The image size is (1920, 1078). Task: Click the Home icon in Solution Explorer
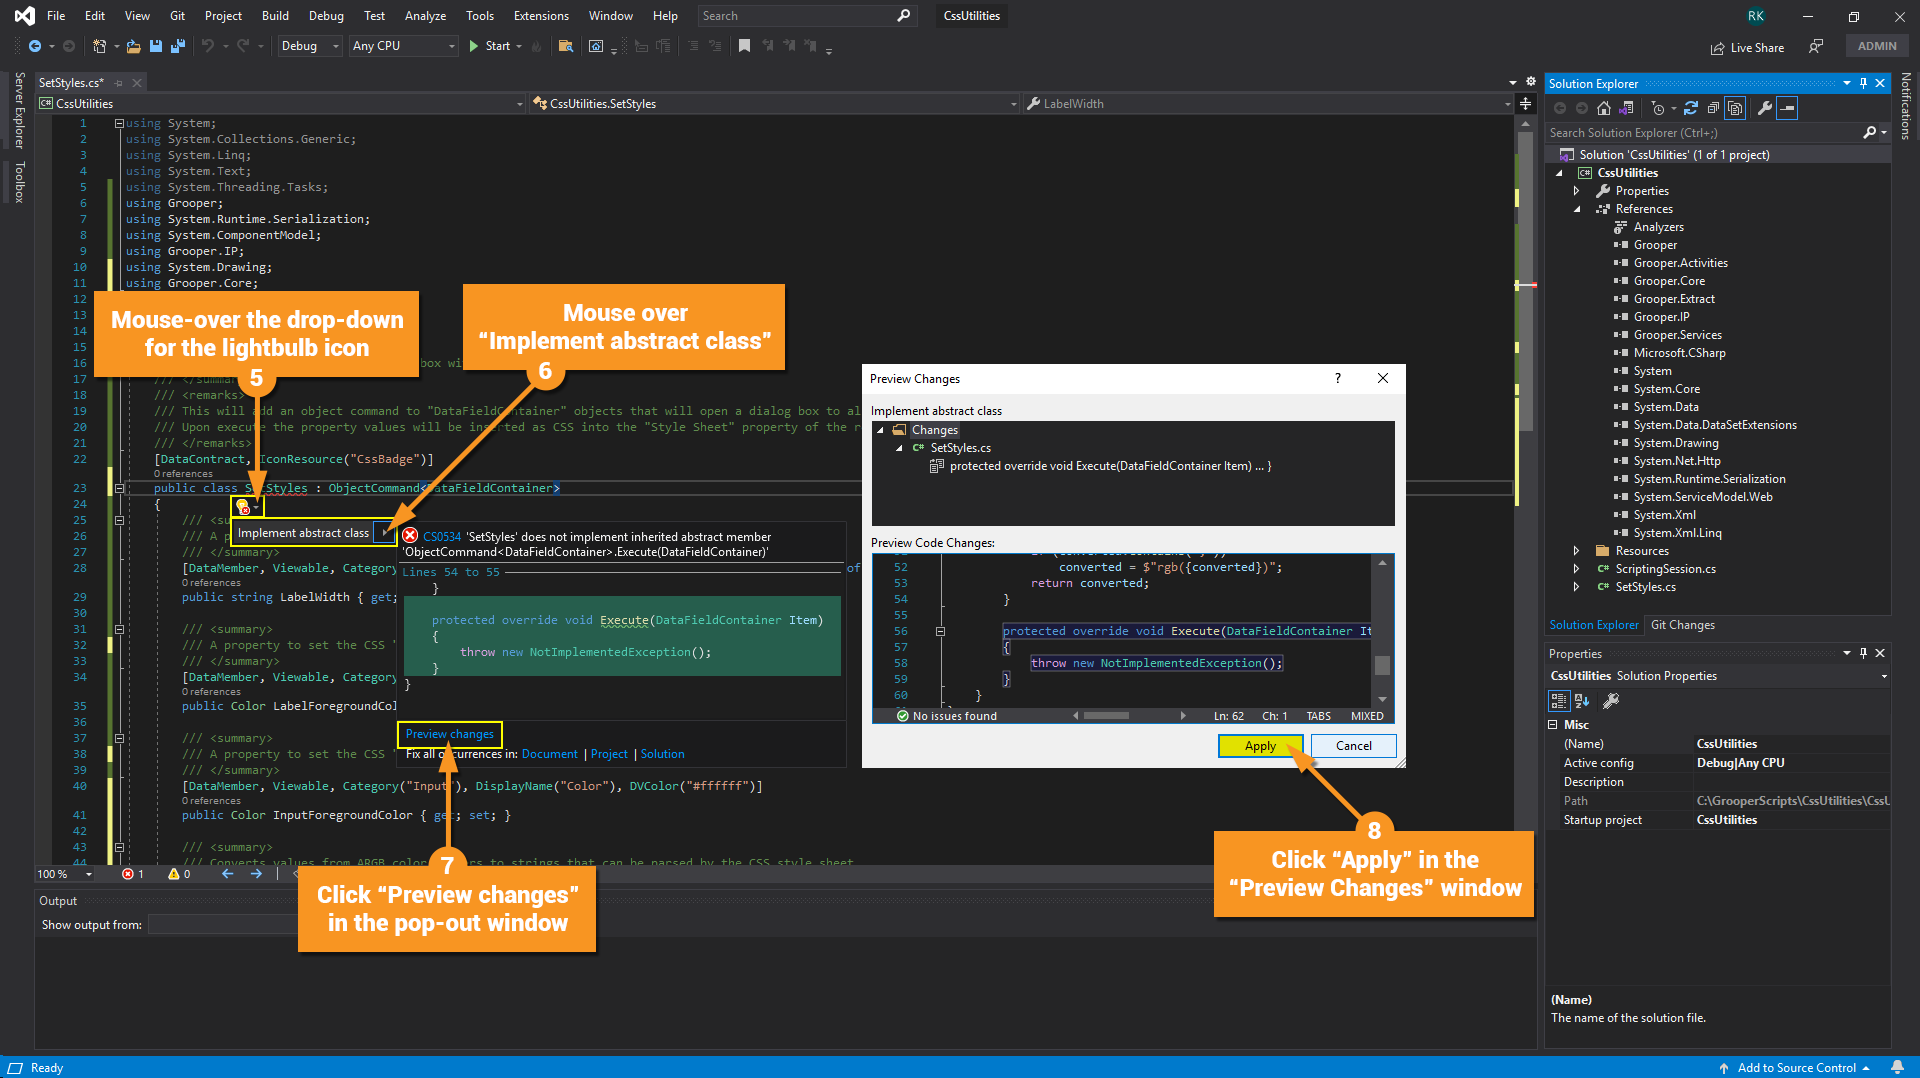pos(1604,108)
